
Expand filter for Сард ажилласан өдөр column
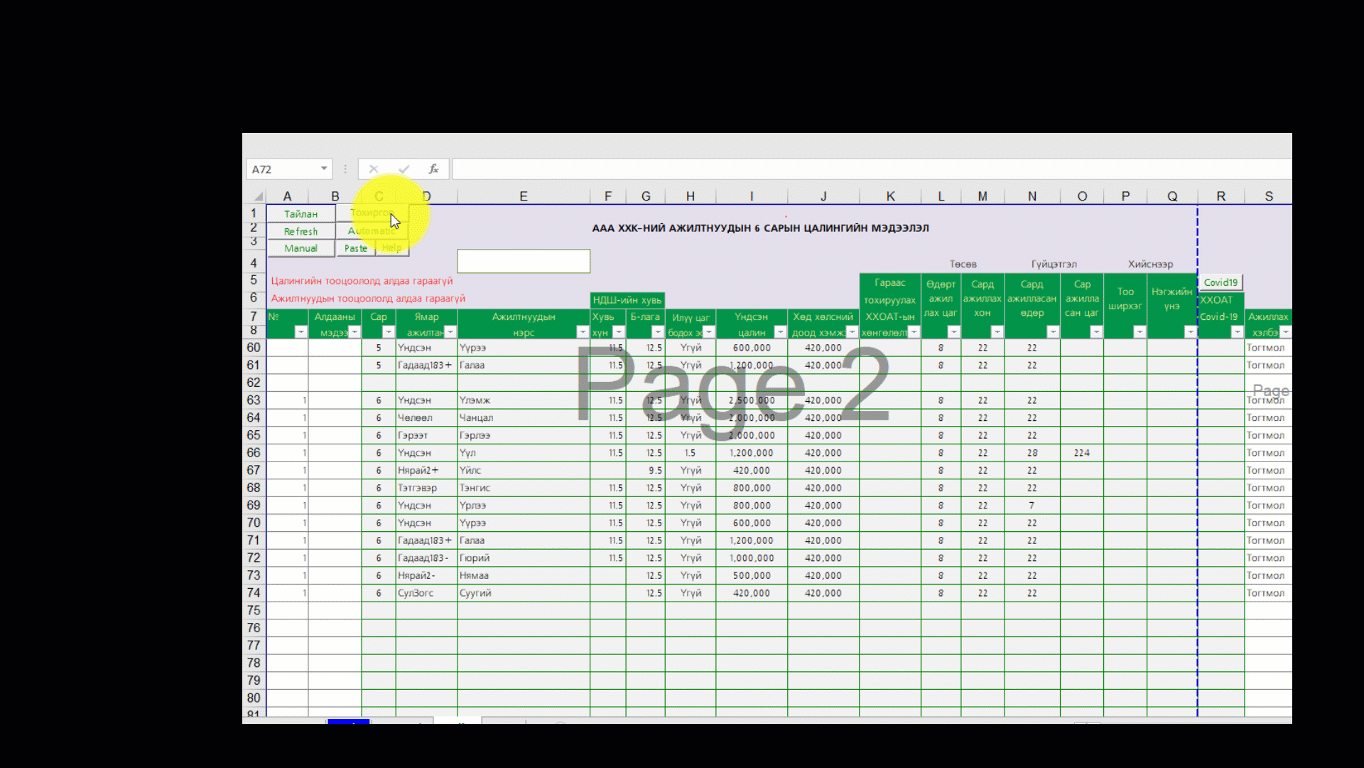click(x=1052, y=332)
